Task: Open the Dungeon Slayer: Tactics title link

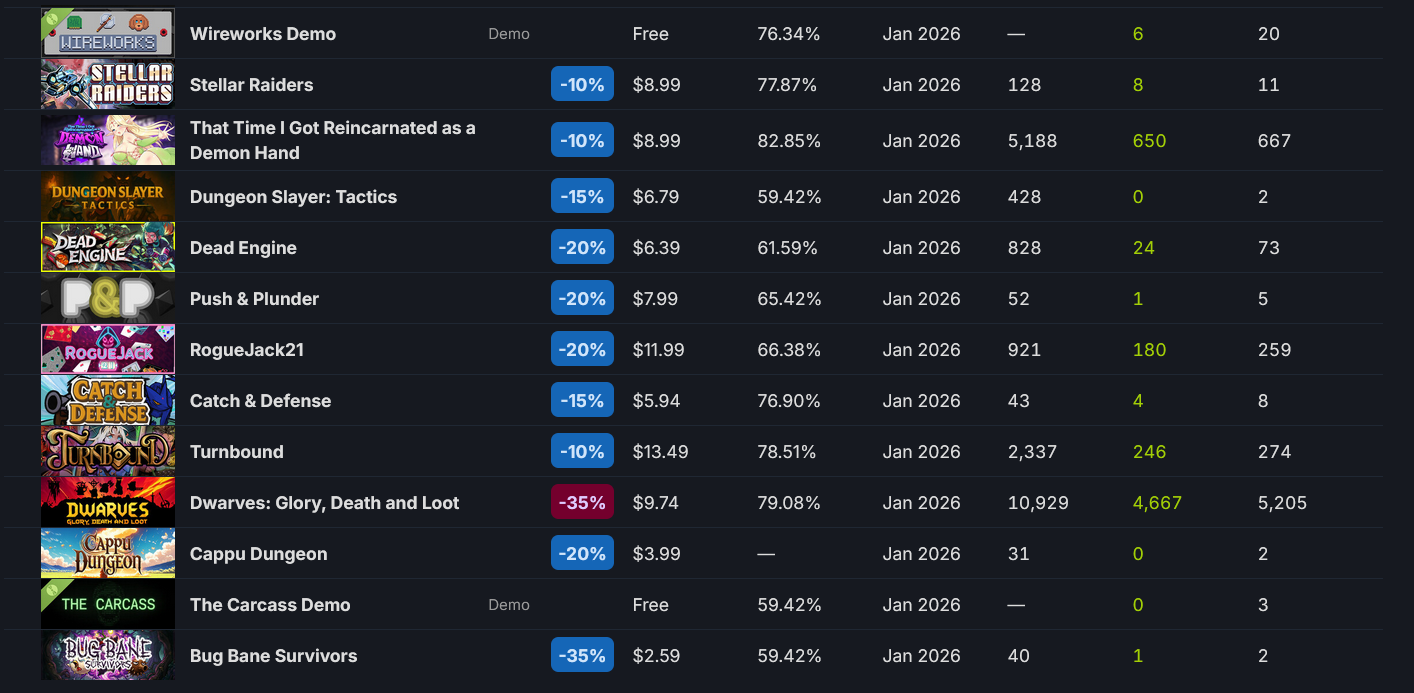Action: (293, 197)
